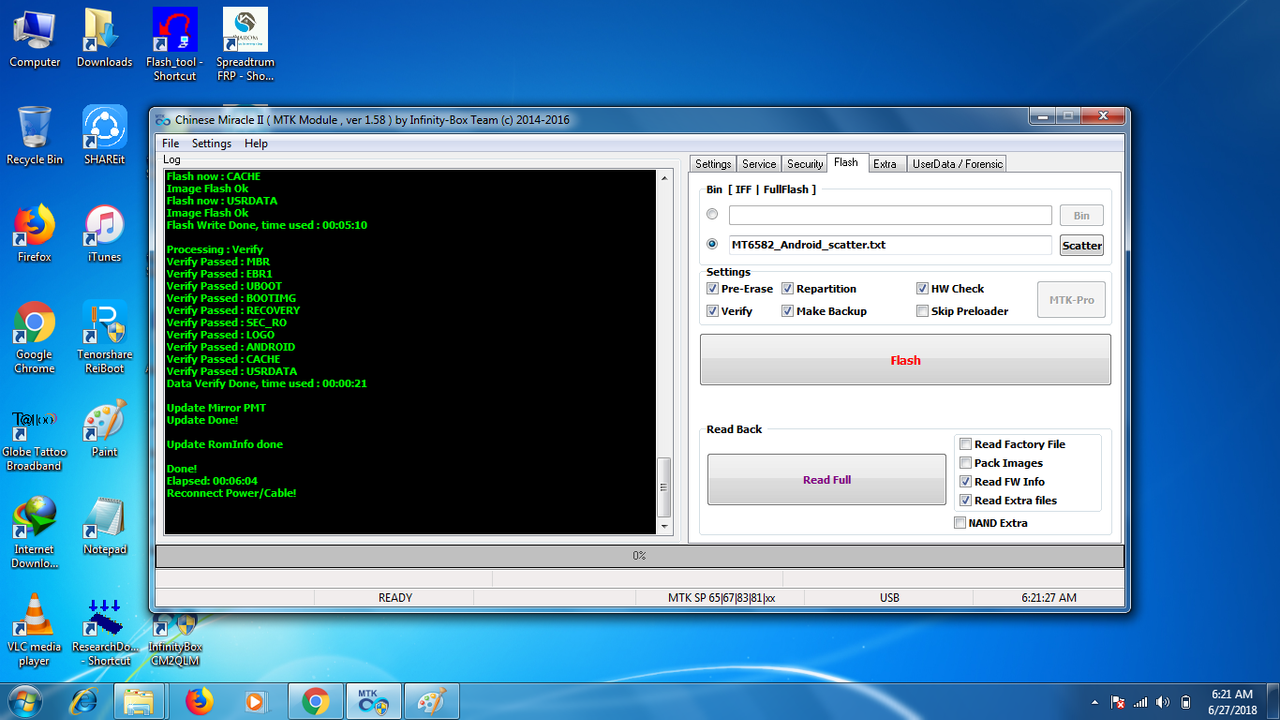Switch to the MTK module taskbar button

[374, 701]
